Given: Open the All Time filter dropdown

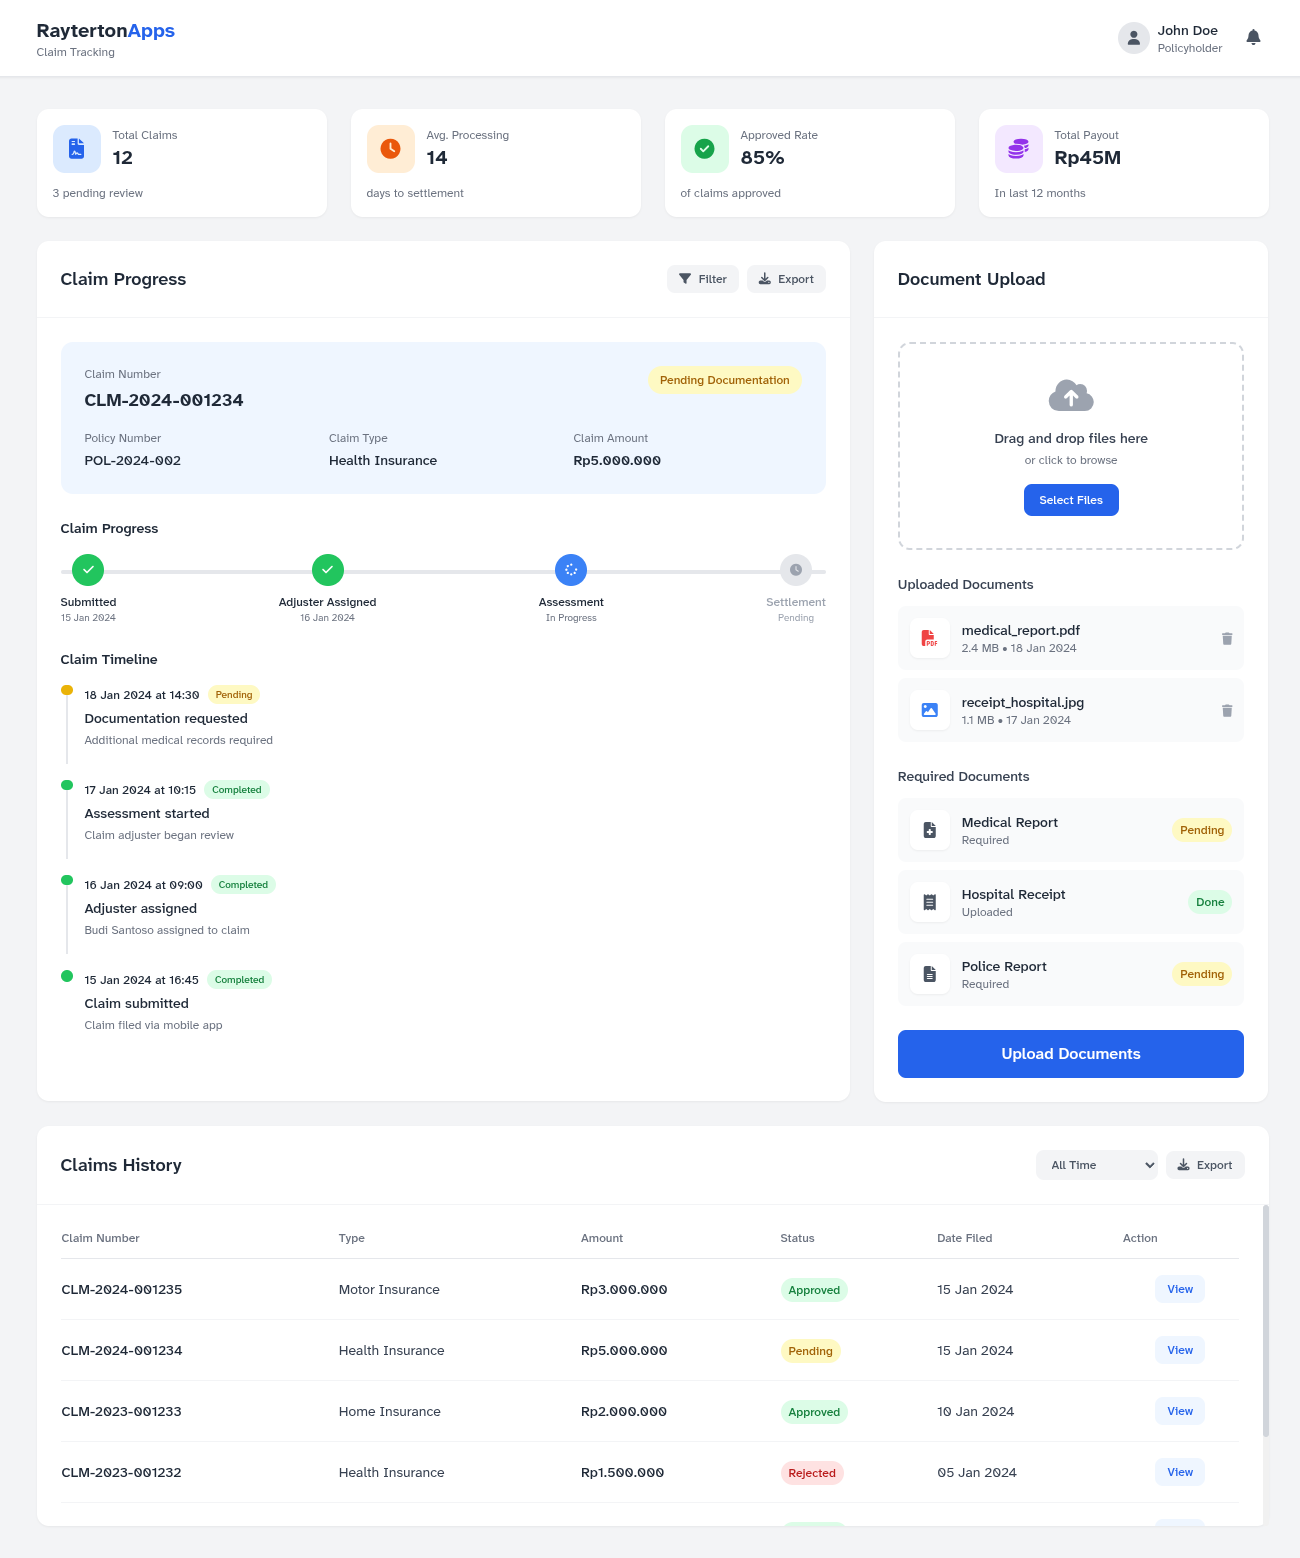Looking at the screenshot, I should 1096,1165.
